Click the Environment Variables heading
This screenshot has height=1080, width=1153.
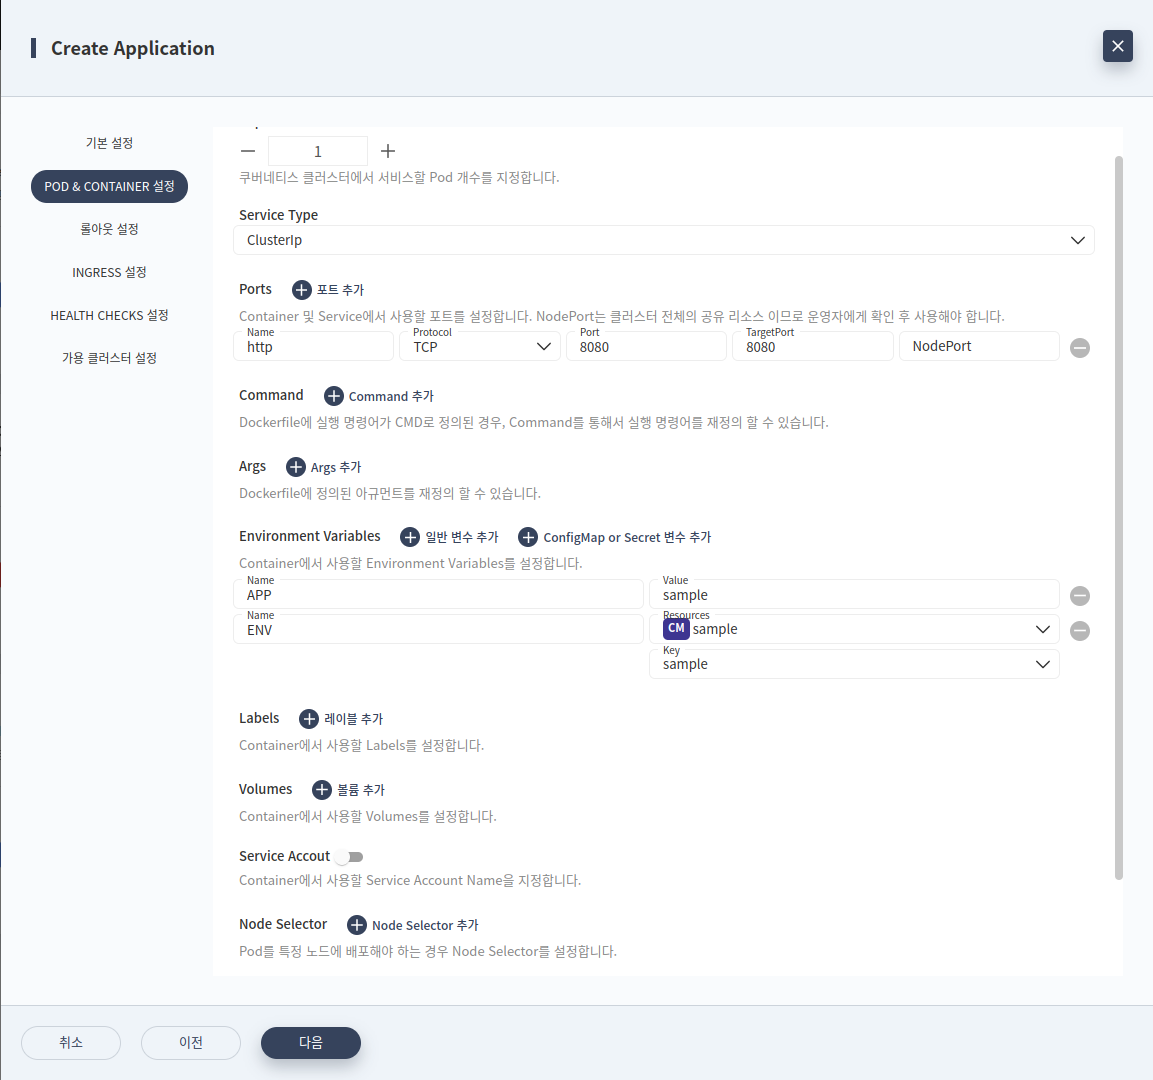[x=310, y=537]
